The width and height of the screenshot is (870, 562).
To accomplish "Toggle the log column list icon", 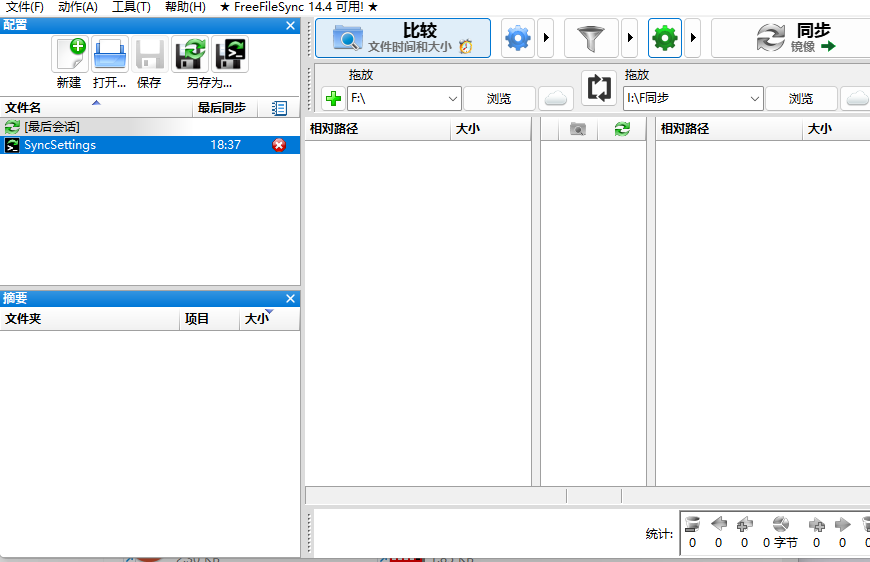I will tap(279, 108).
